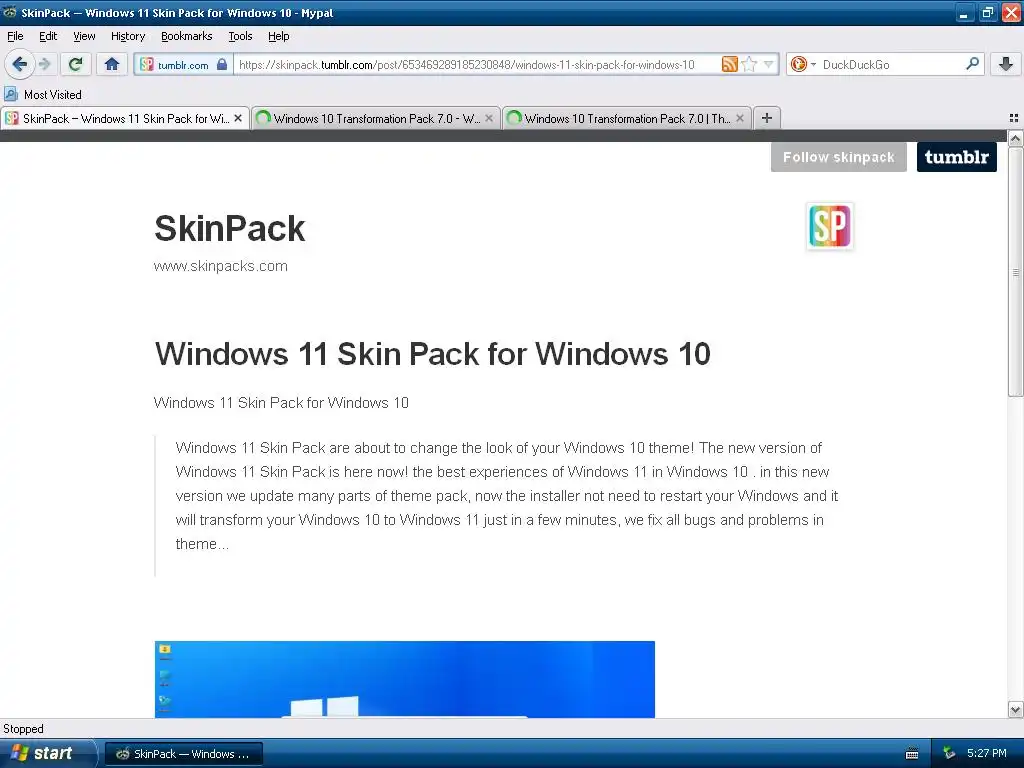Open the View menu

84,36
